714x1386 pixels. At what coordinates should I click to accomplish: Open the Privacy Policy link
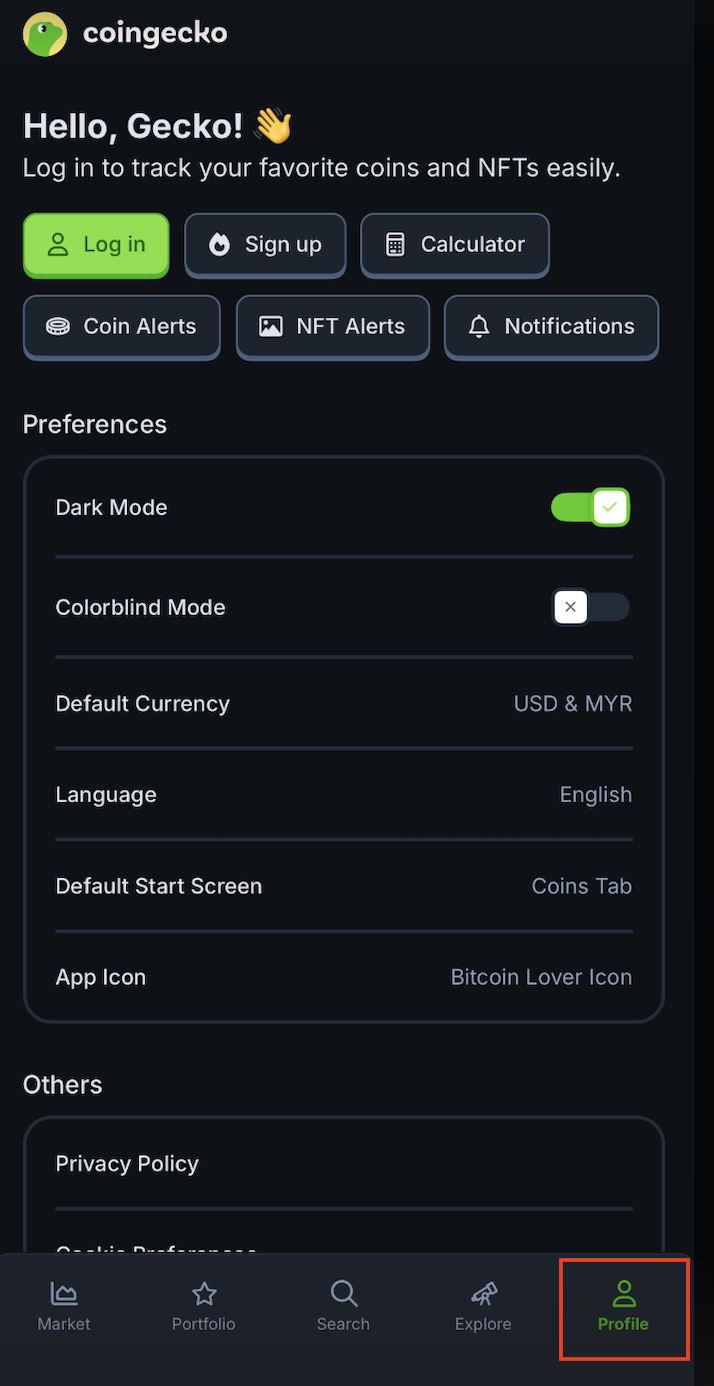point(127,1163)
